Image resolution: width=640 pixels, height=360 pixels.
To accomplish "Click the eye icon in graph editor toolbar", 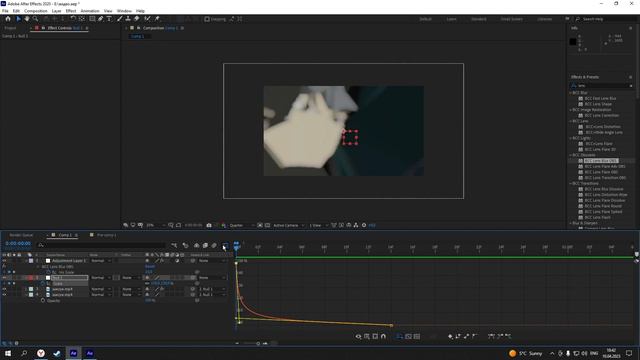I will point(358,336).
